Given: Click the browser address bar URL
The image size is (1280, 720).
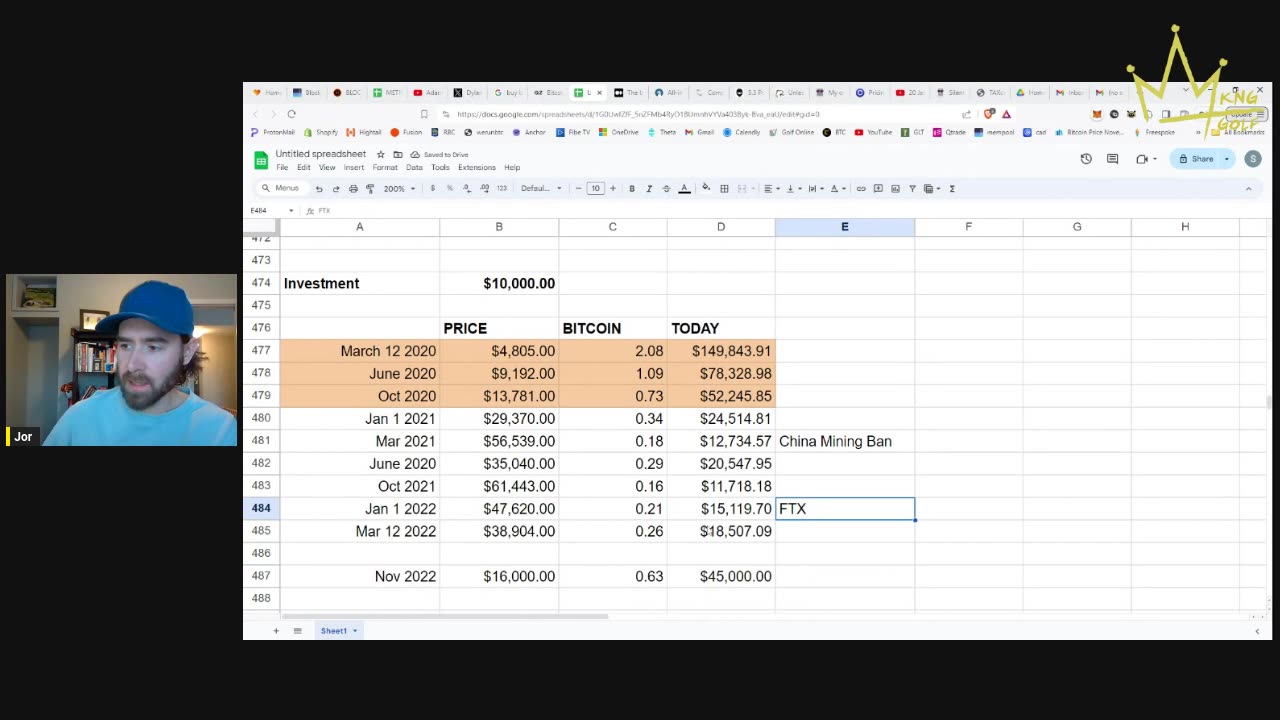Looking at the screenshot, I should pos(638,114).
